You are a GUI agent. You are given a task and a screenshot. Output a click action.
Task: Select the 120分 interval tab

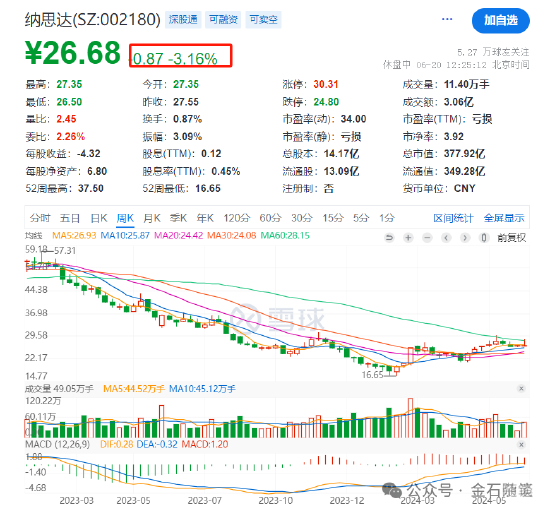[237, 218]
